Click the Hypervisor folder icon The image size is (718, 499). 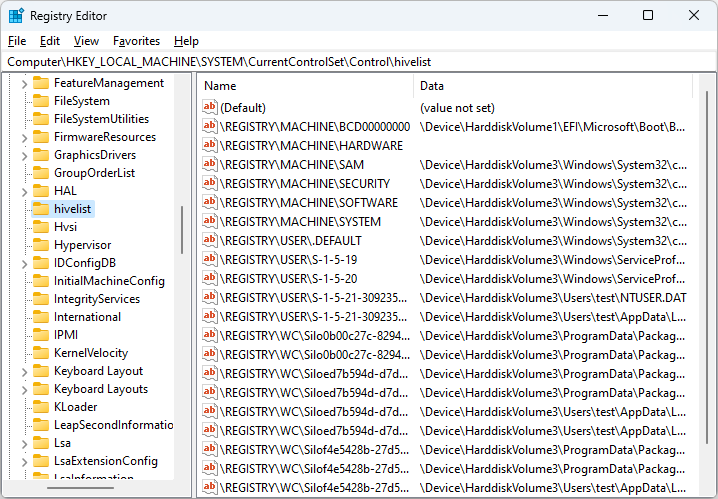[41, 245]
